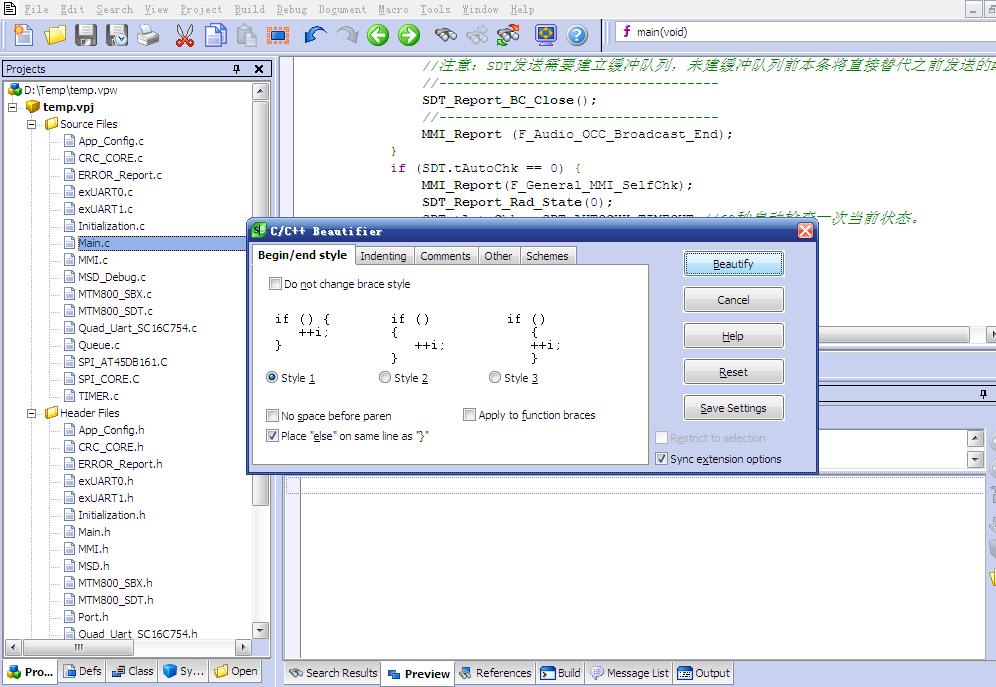Click the Find Next binoculars icon
Image resolution: width=996 pixels, height=687 pixels.
(x=477, y=35)
